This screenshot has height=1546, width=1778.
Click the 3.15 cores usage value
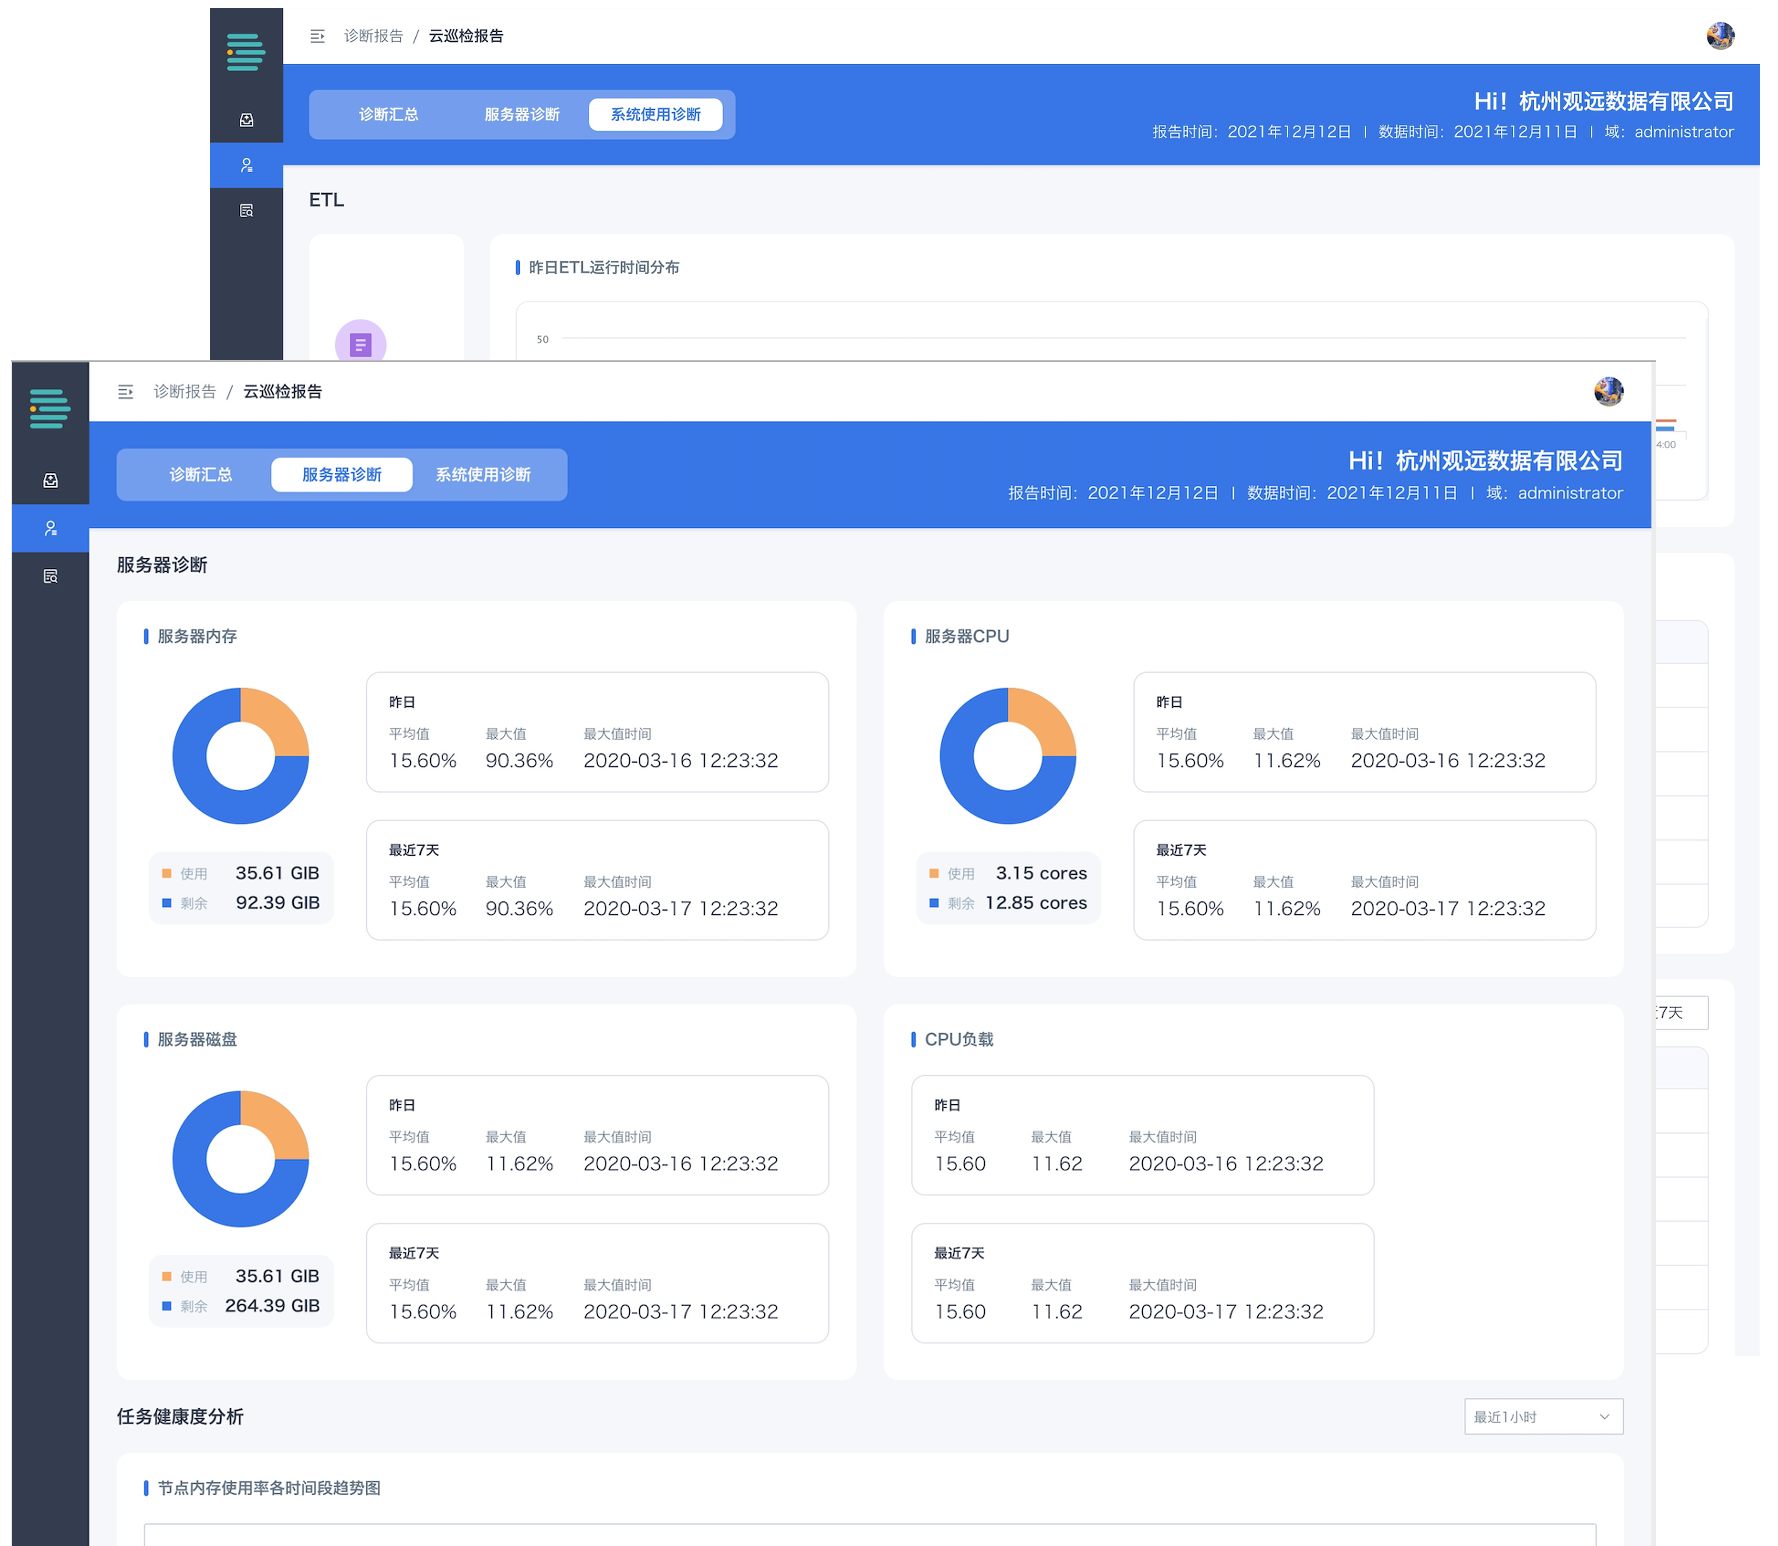pyautogui.click(x=1041, y=873)
